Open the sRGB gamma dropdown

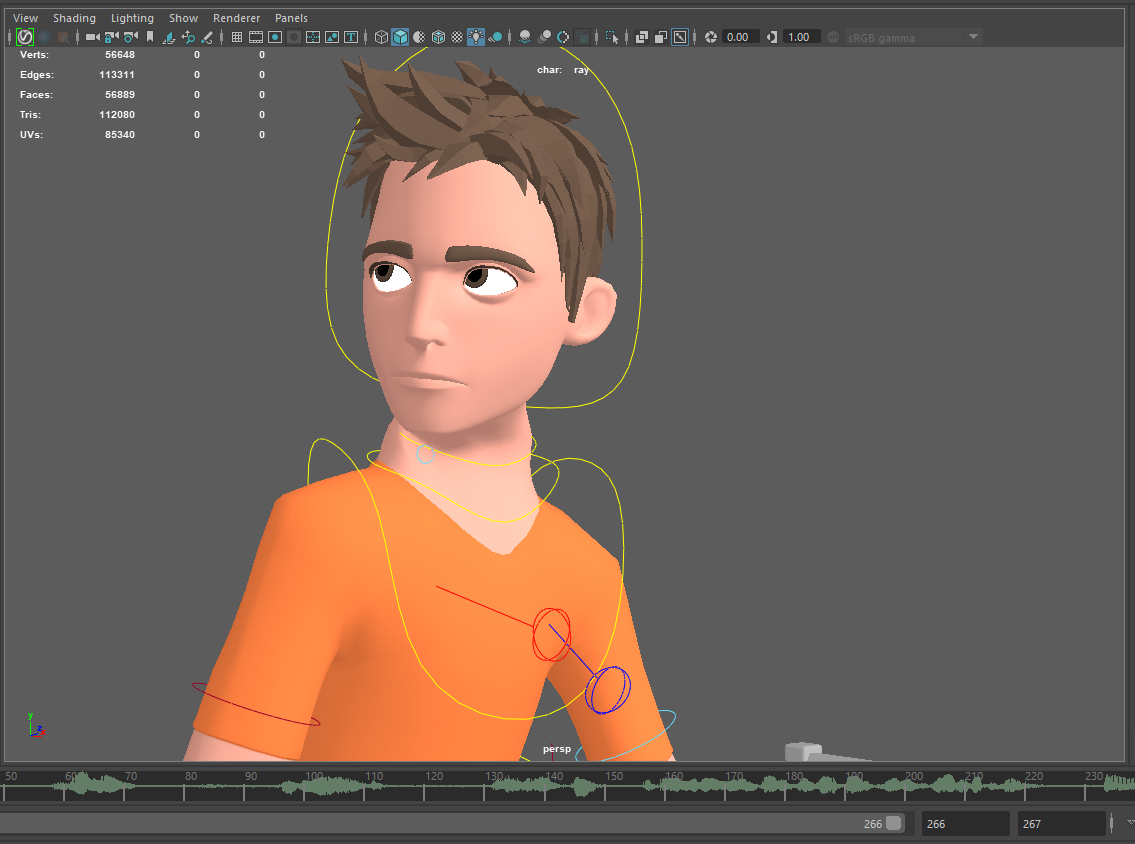pos(973,36)
